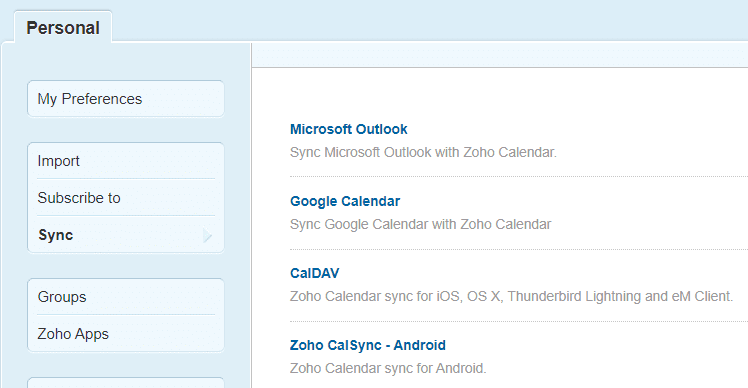Click the 'Sync Google Calendar with Zoho Calendar' description
This screenshot has width=748, height=388.
coord(420,224)
